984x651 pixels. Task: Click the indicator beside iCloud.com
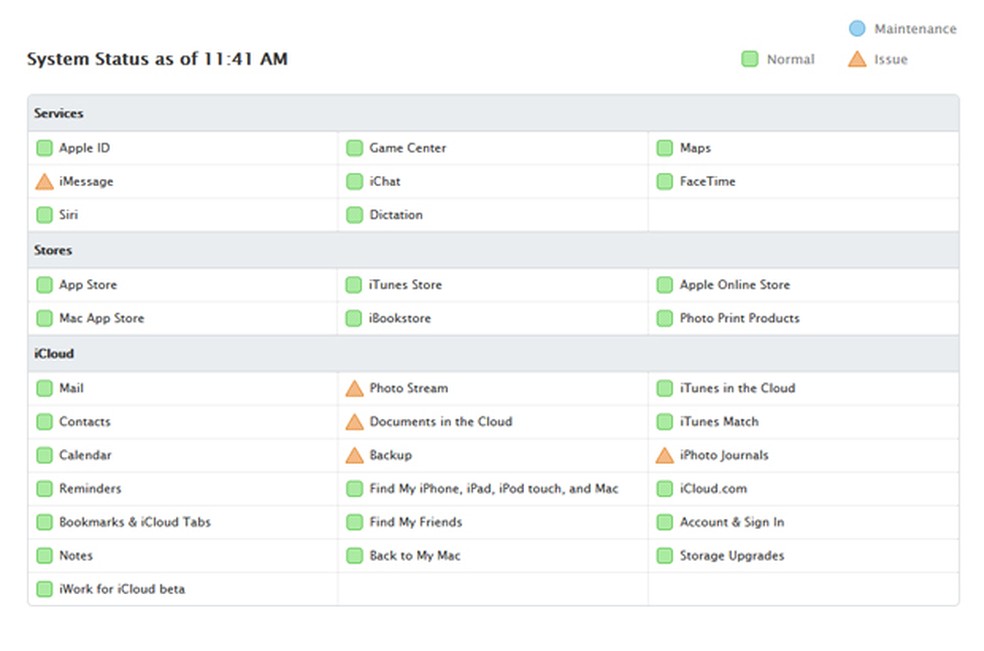tap(664, 489)
